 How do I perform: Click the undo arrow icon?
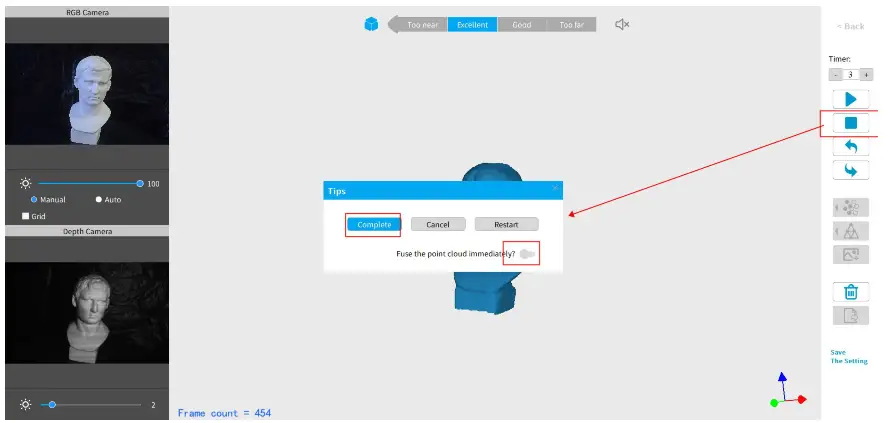coord(850,146)
